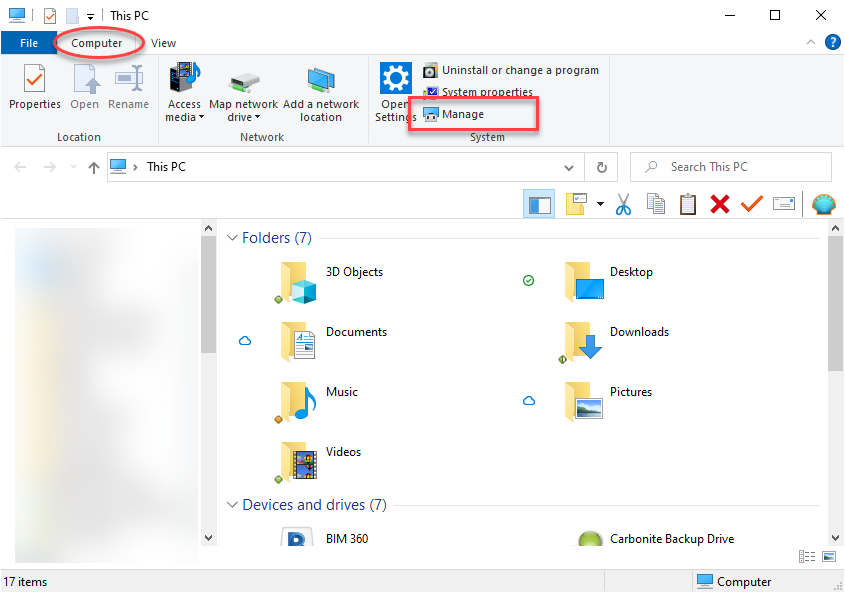Click the red X Delete icon
This screenshot has width=845, height=593.
pos(719,204)
